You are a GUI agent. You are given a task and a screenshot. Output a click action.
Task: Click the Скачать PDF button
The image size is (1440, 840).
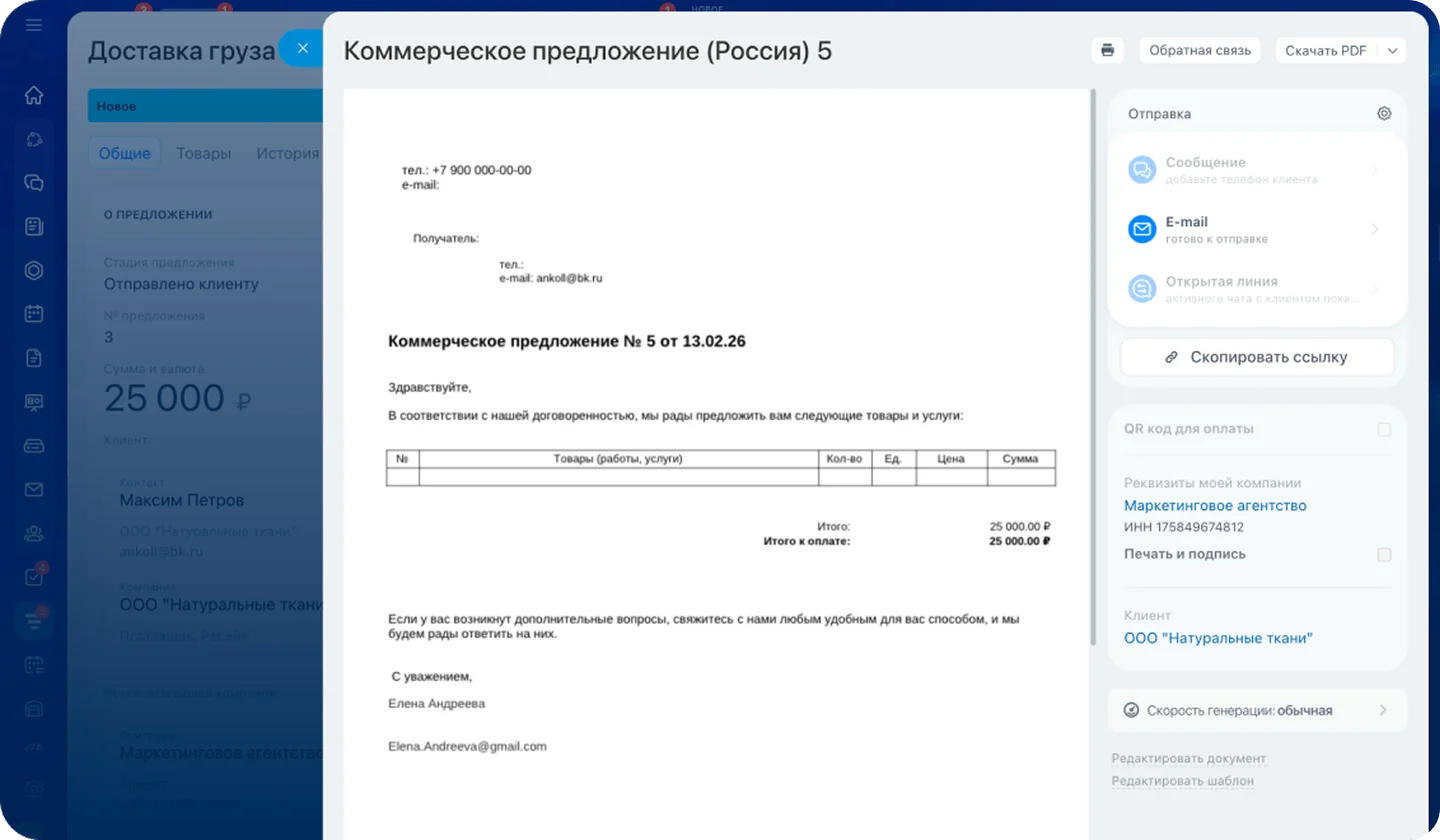(x=1326, y=51)
